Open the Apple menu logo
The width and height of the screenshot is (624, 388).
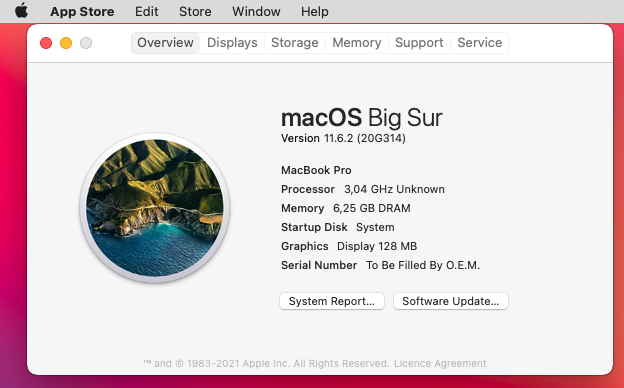coord(21,11)
